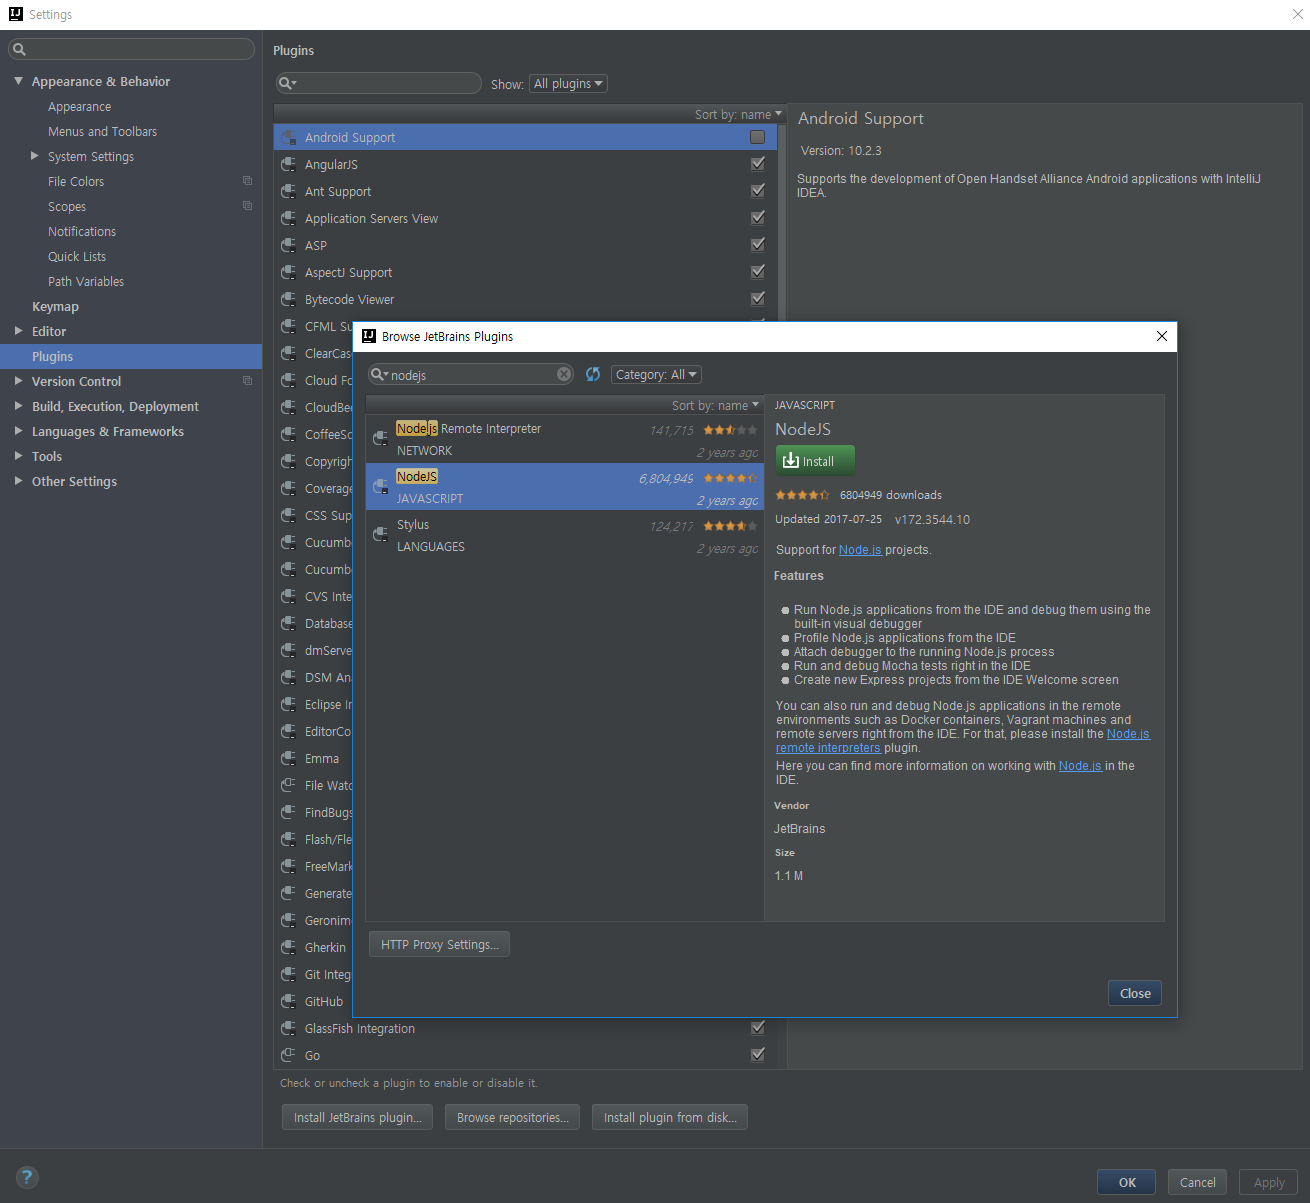Screen dimensions: 1310x1203
Task: Click the Install JetBrains plugin button
Action: pyautogui.click(x=358, y=1117)
